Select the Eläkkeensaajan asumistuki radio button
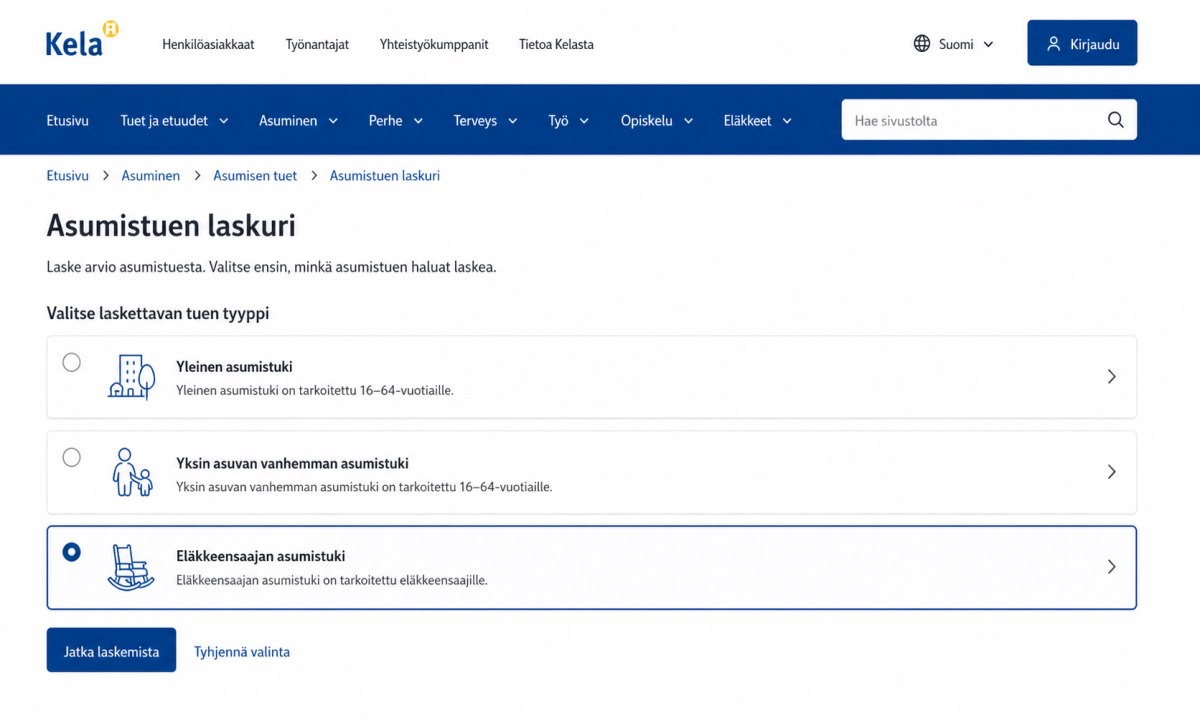The height and width of the screenshot is (720, 1200). (72, 552)
